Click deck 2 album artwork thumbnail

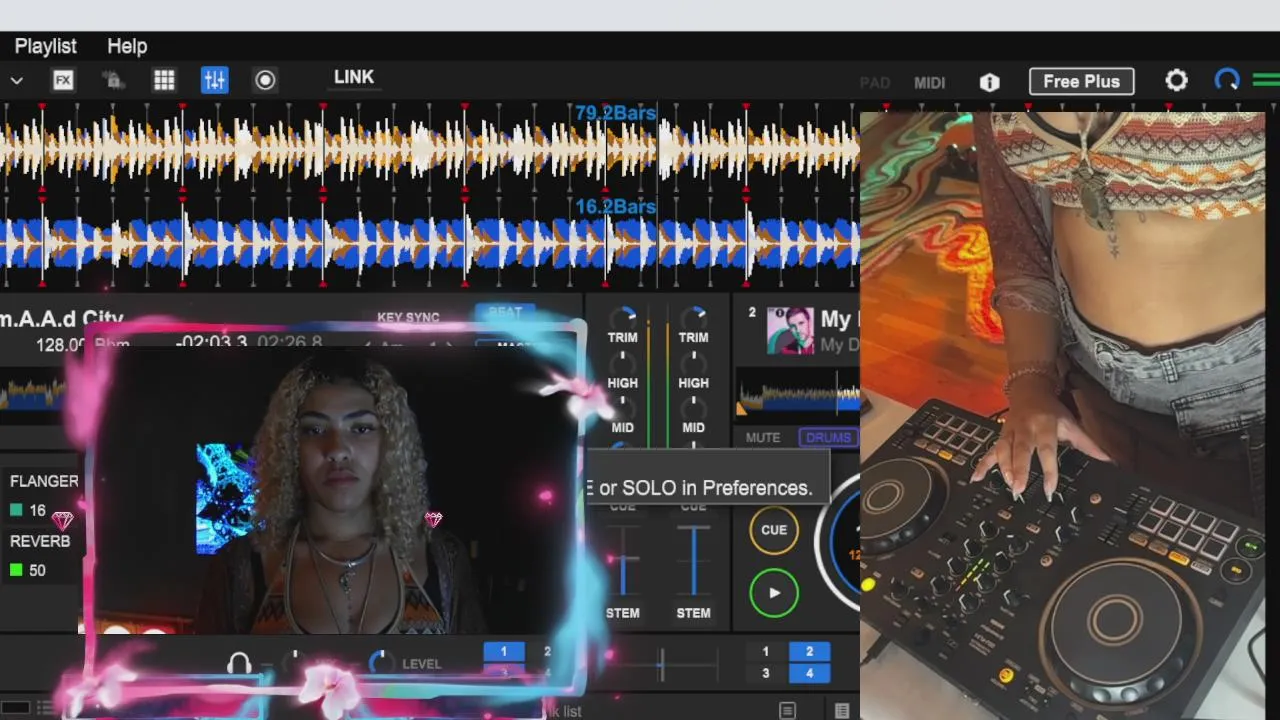[790, 331]
